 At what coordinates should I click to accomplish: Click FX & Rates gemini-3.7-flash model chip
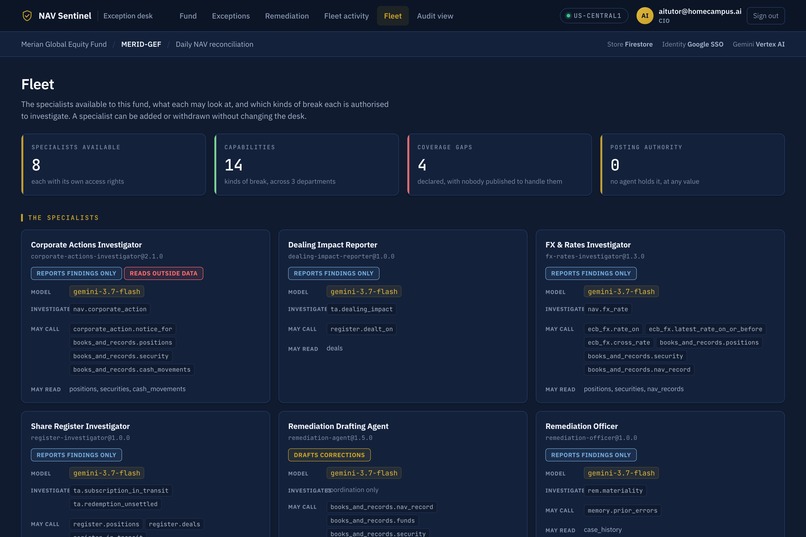click(x=621, y=291)
